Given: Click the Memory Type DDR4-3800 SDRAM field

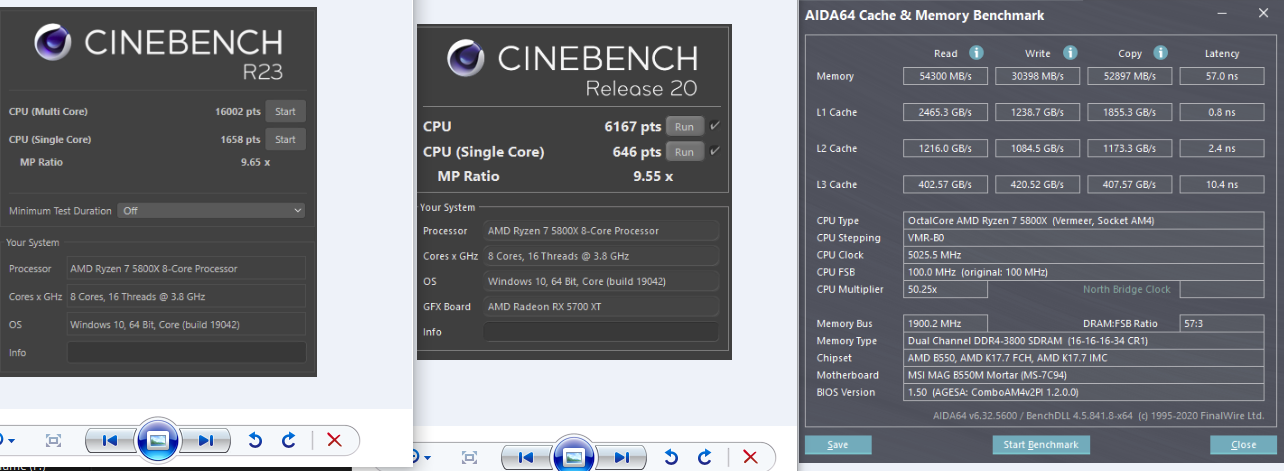Looking at the screenshot, I should [x=1083, y=341].
